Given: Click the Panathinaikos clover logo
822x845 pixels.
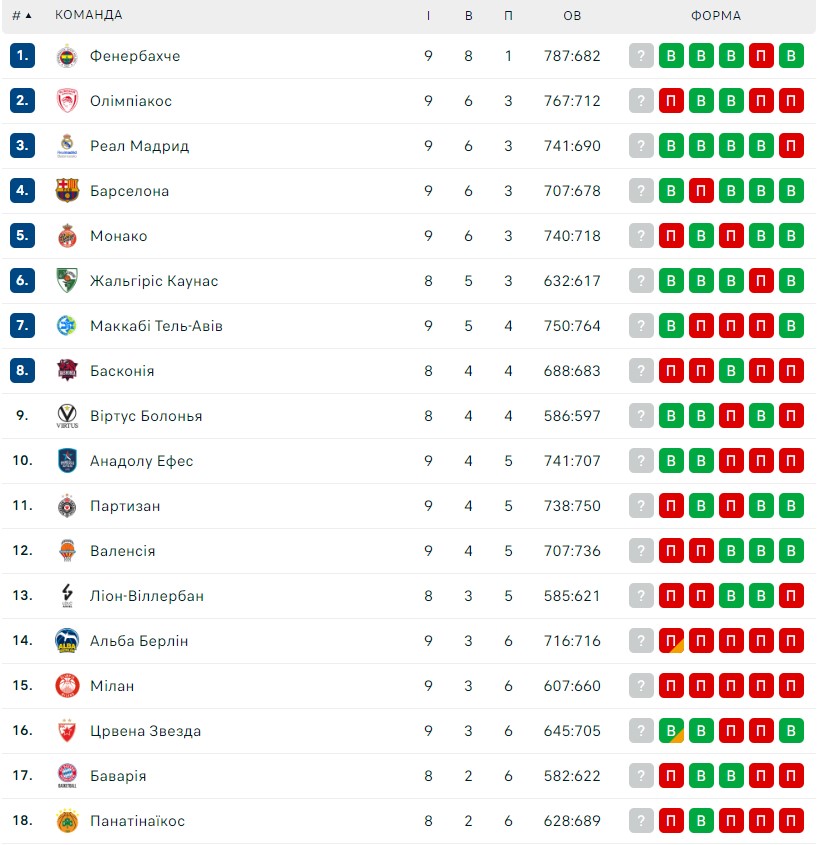Looking at the screenshot, I should 67,821.
